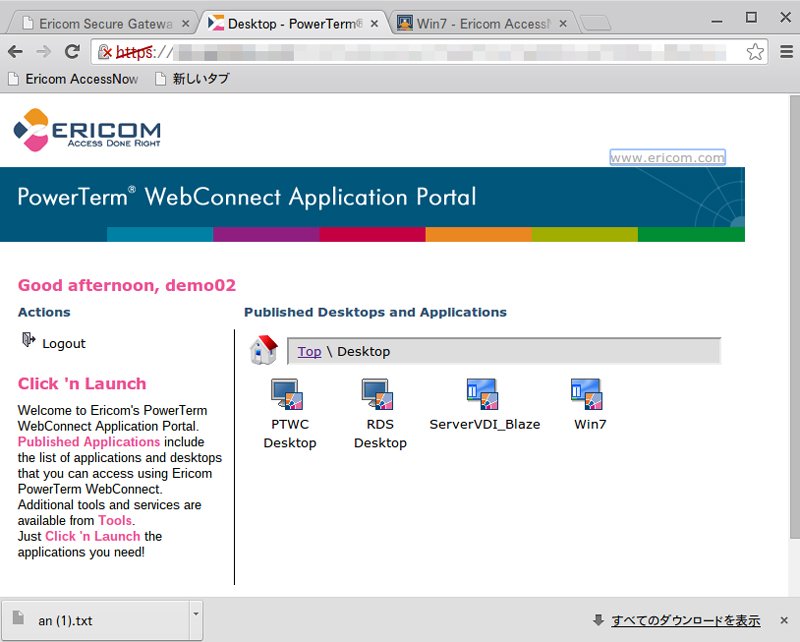
Task: Click the Logout text link
Action: [x=64, y=343]
